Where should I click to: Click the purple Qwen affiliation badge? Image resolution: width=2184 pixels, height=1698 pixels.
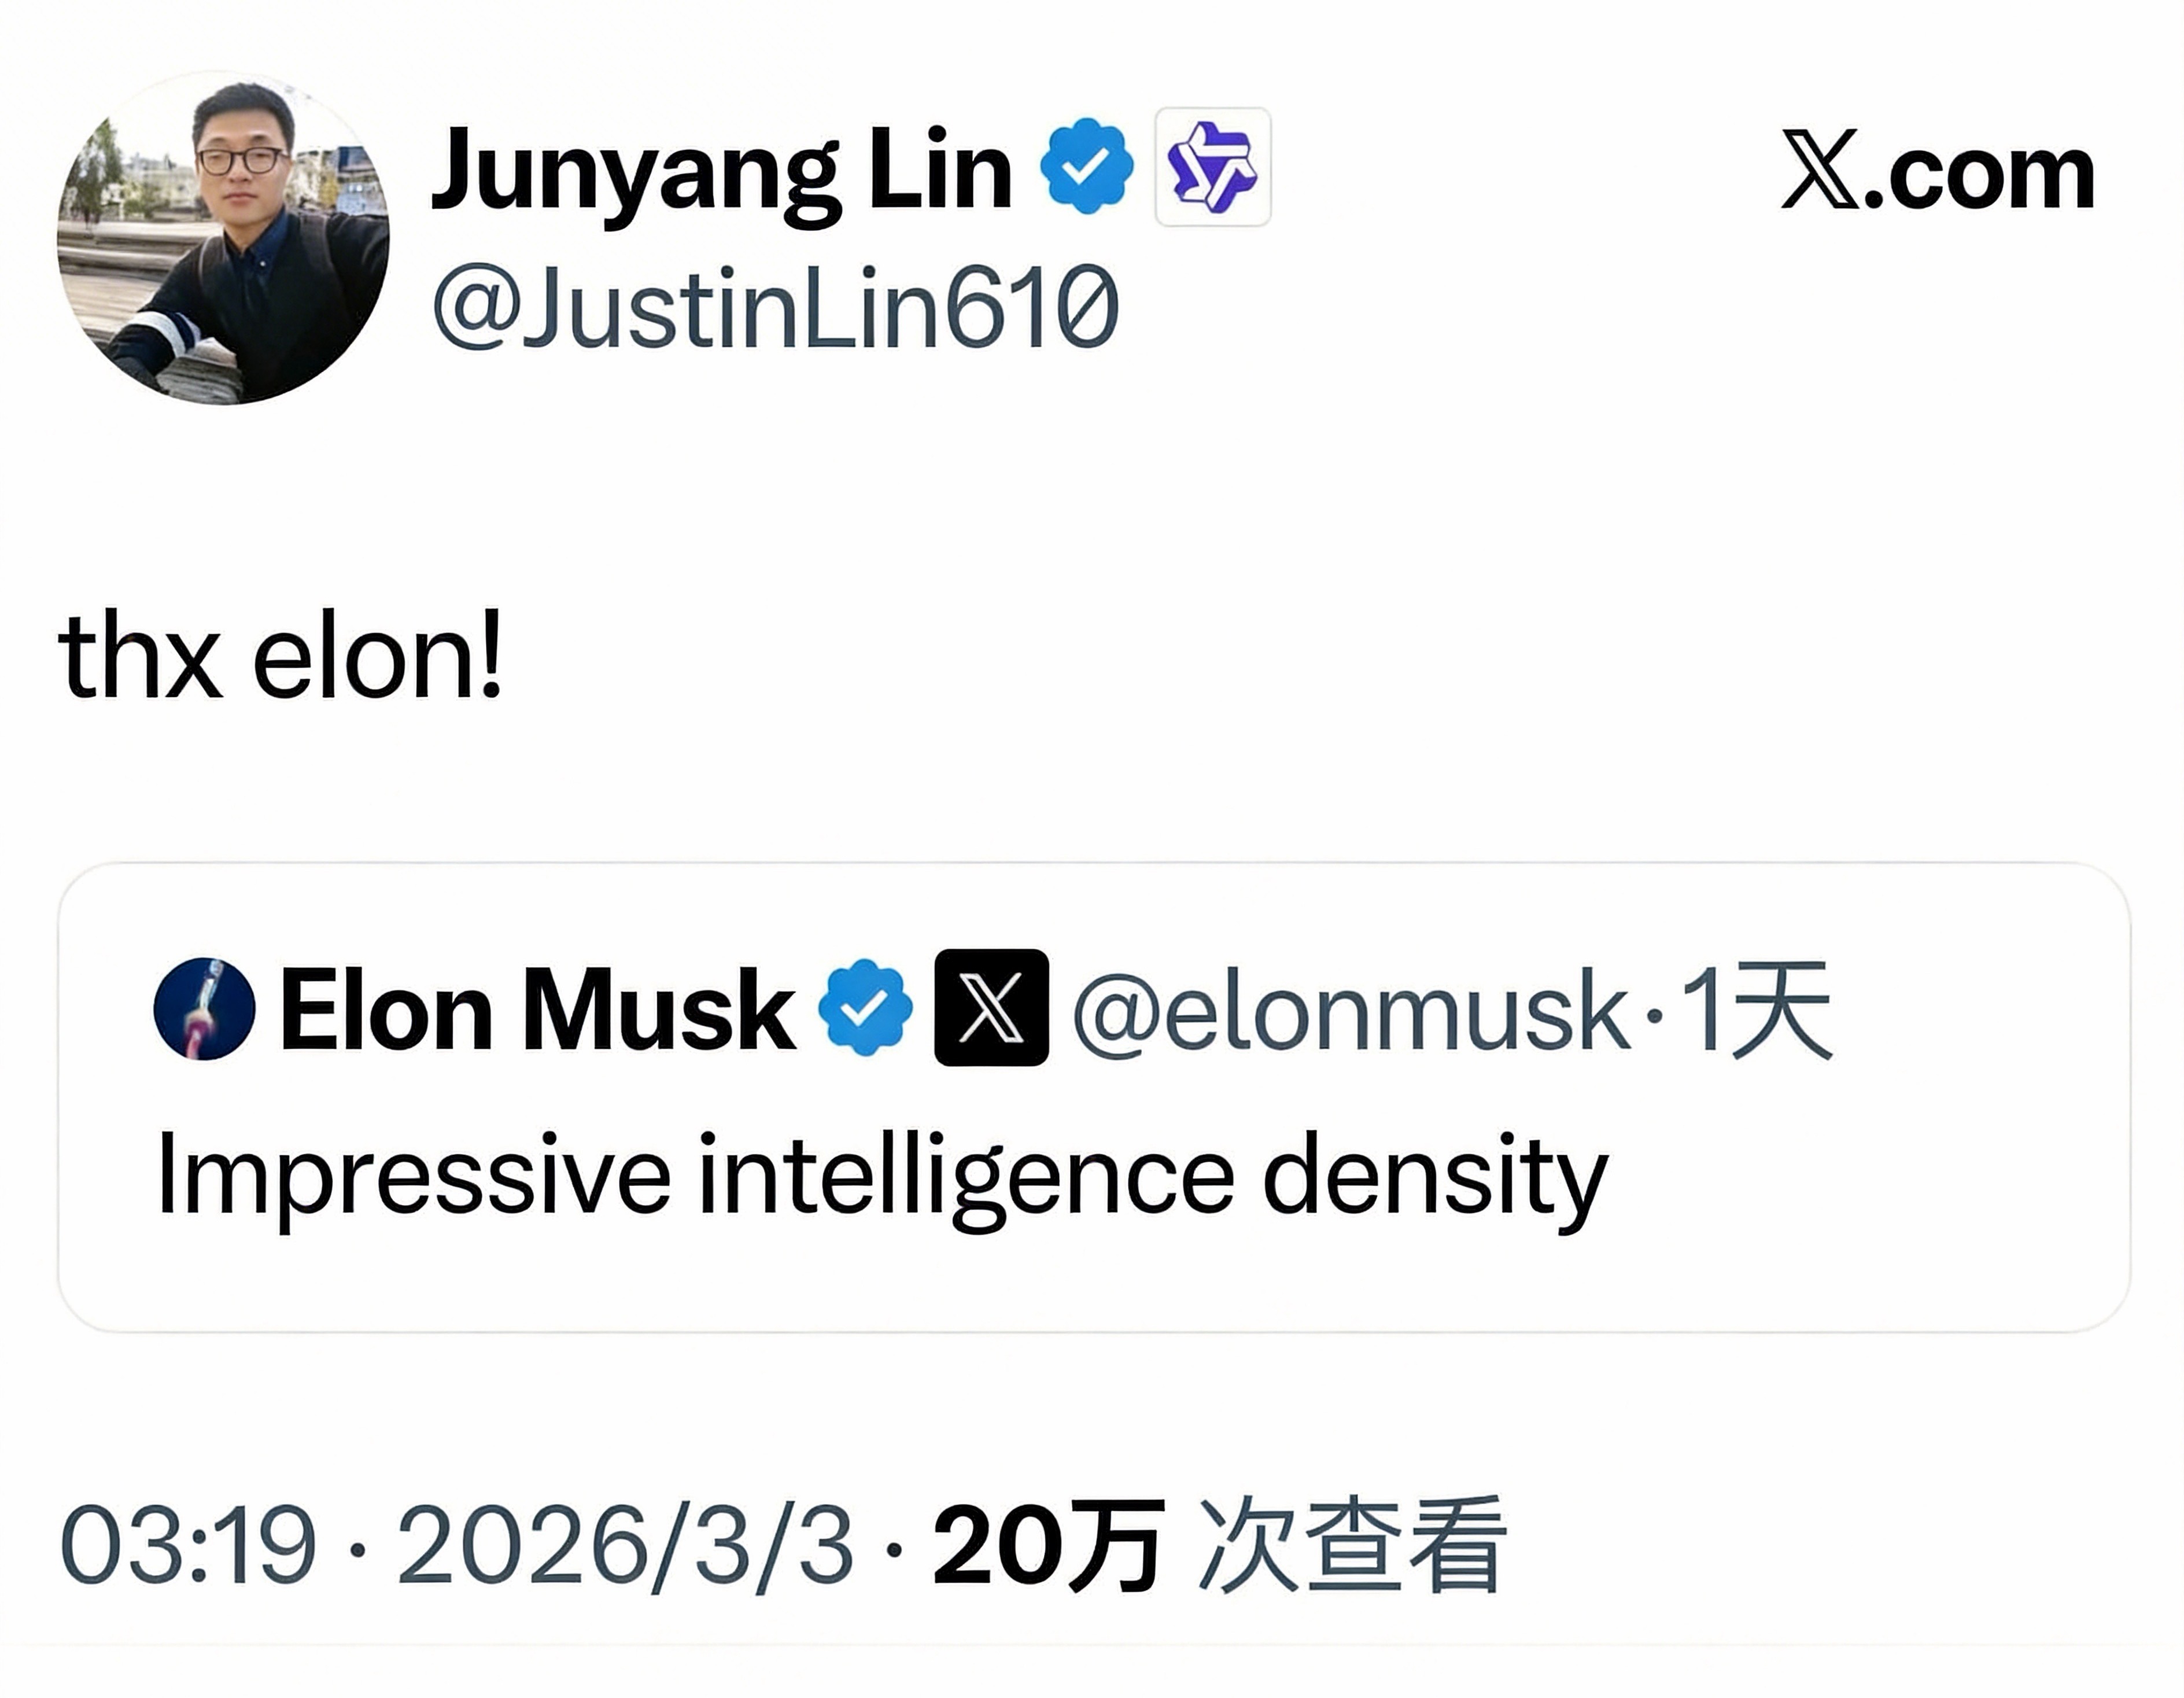pyautogui.click(x=1212, y=167)
